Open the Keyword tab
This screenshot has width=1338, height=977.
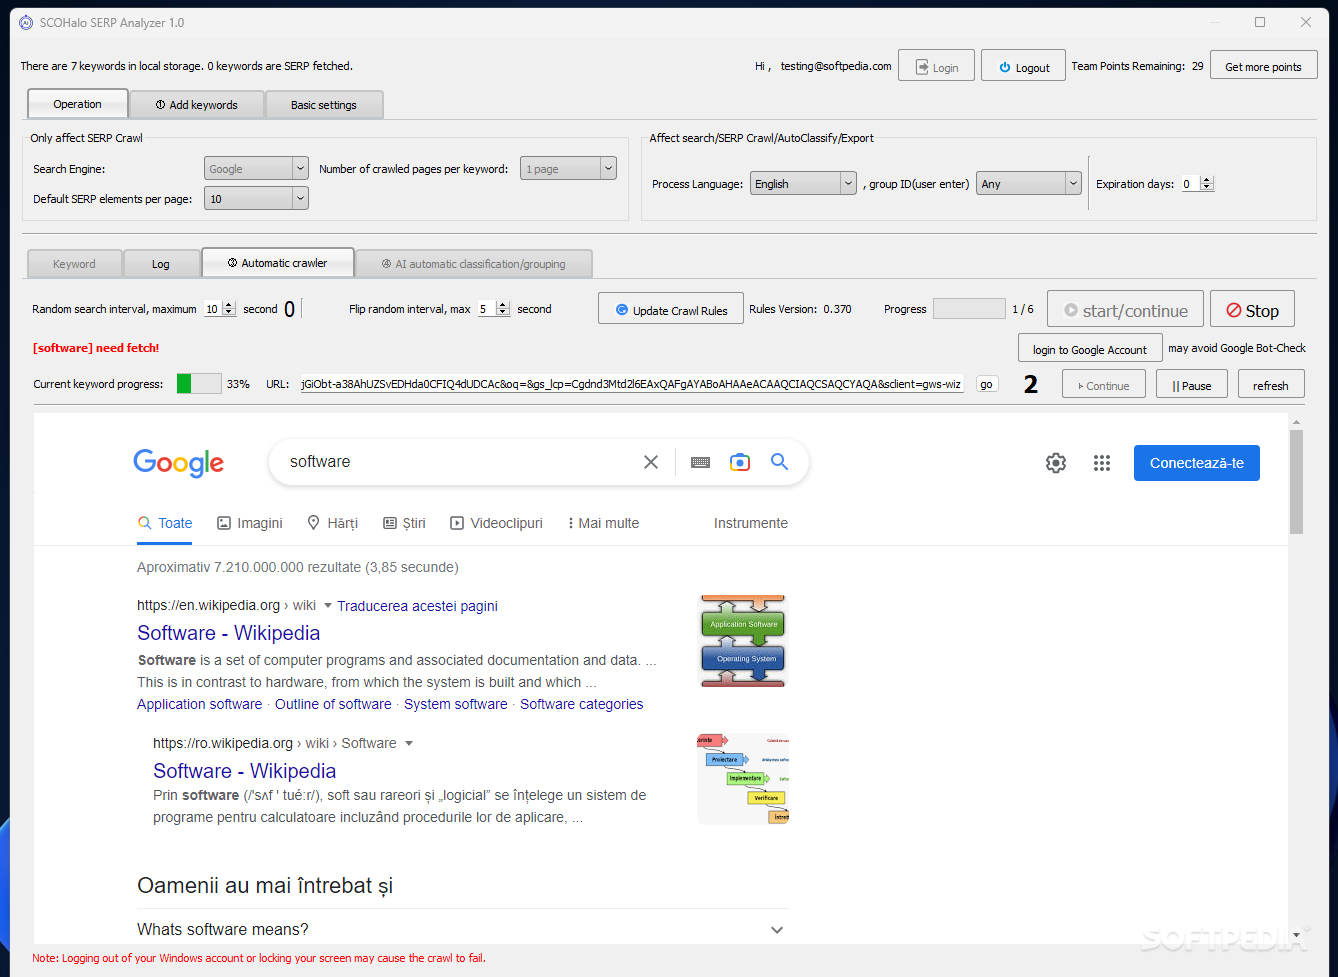74,264
